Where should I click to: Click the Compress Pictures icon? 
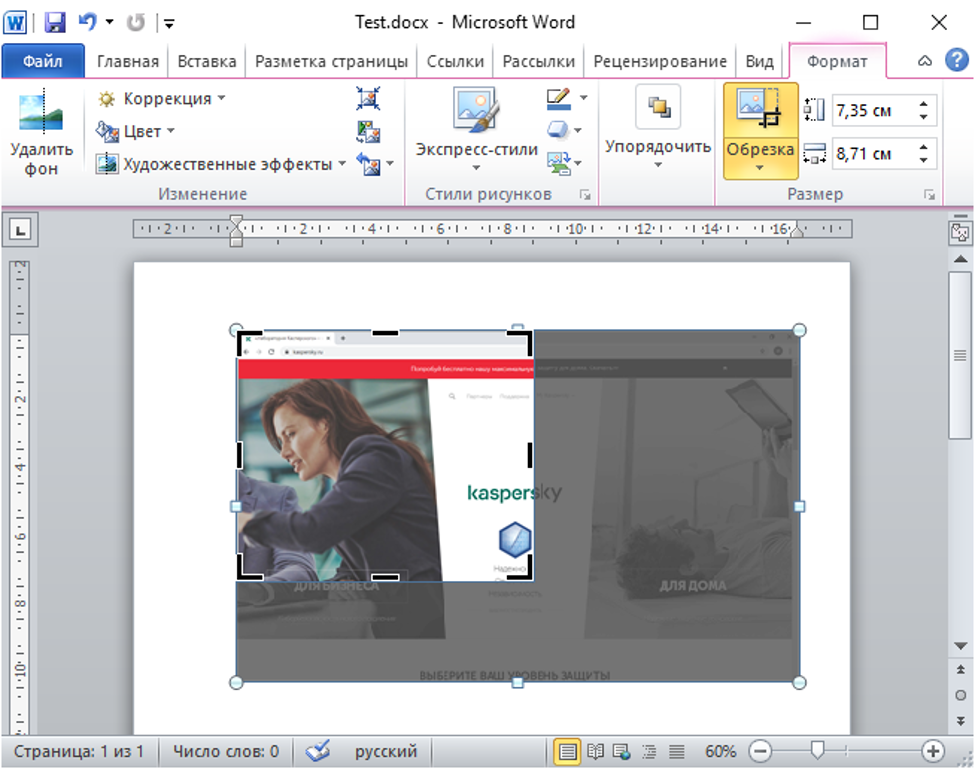pyautogui.click(x=368, y=99)
